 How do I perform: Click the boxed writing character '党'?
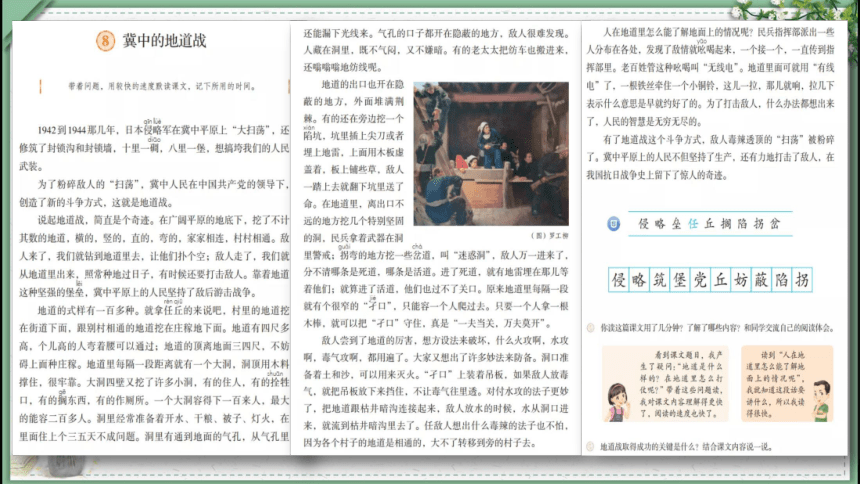tap(700, 280)
